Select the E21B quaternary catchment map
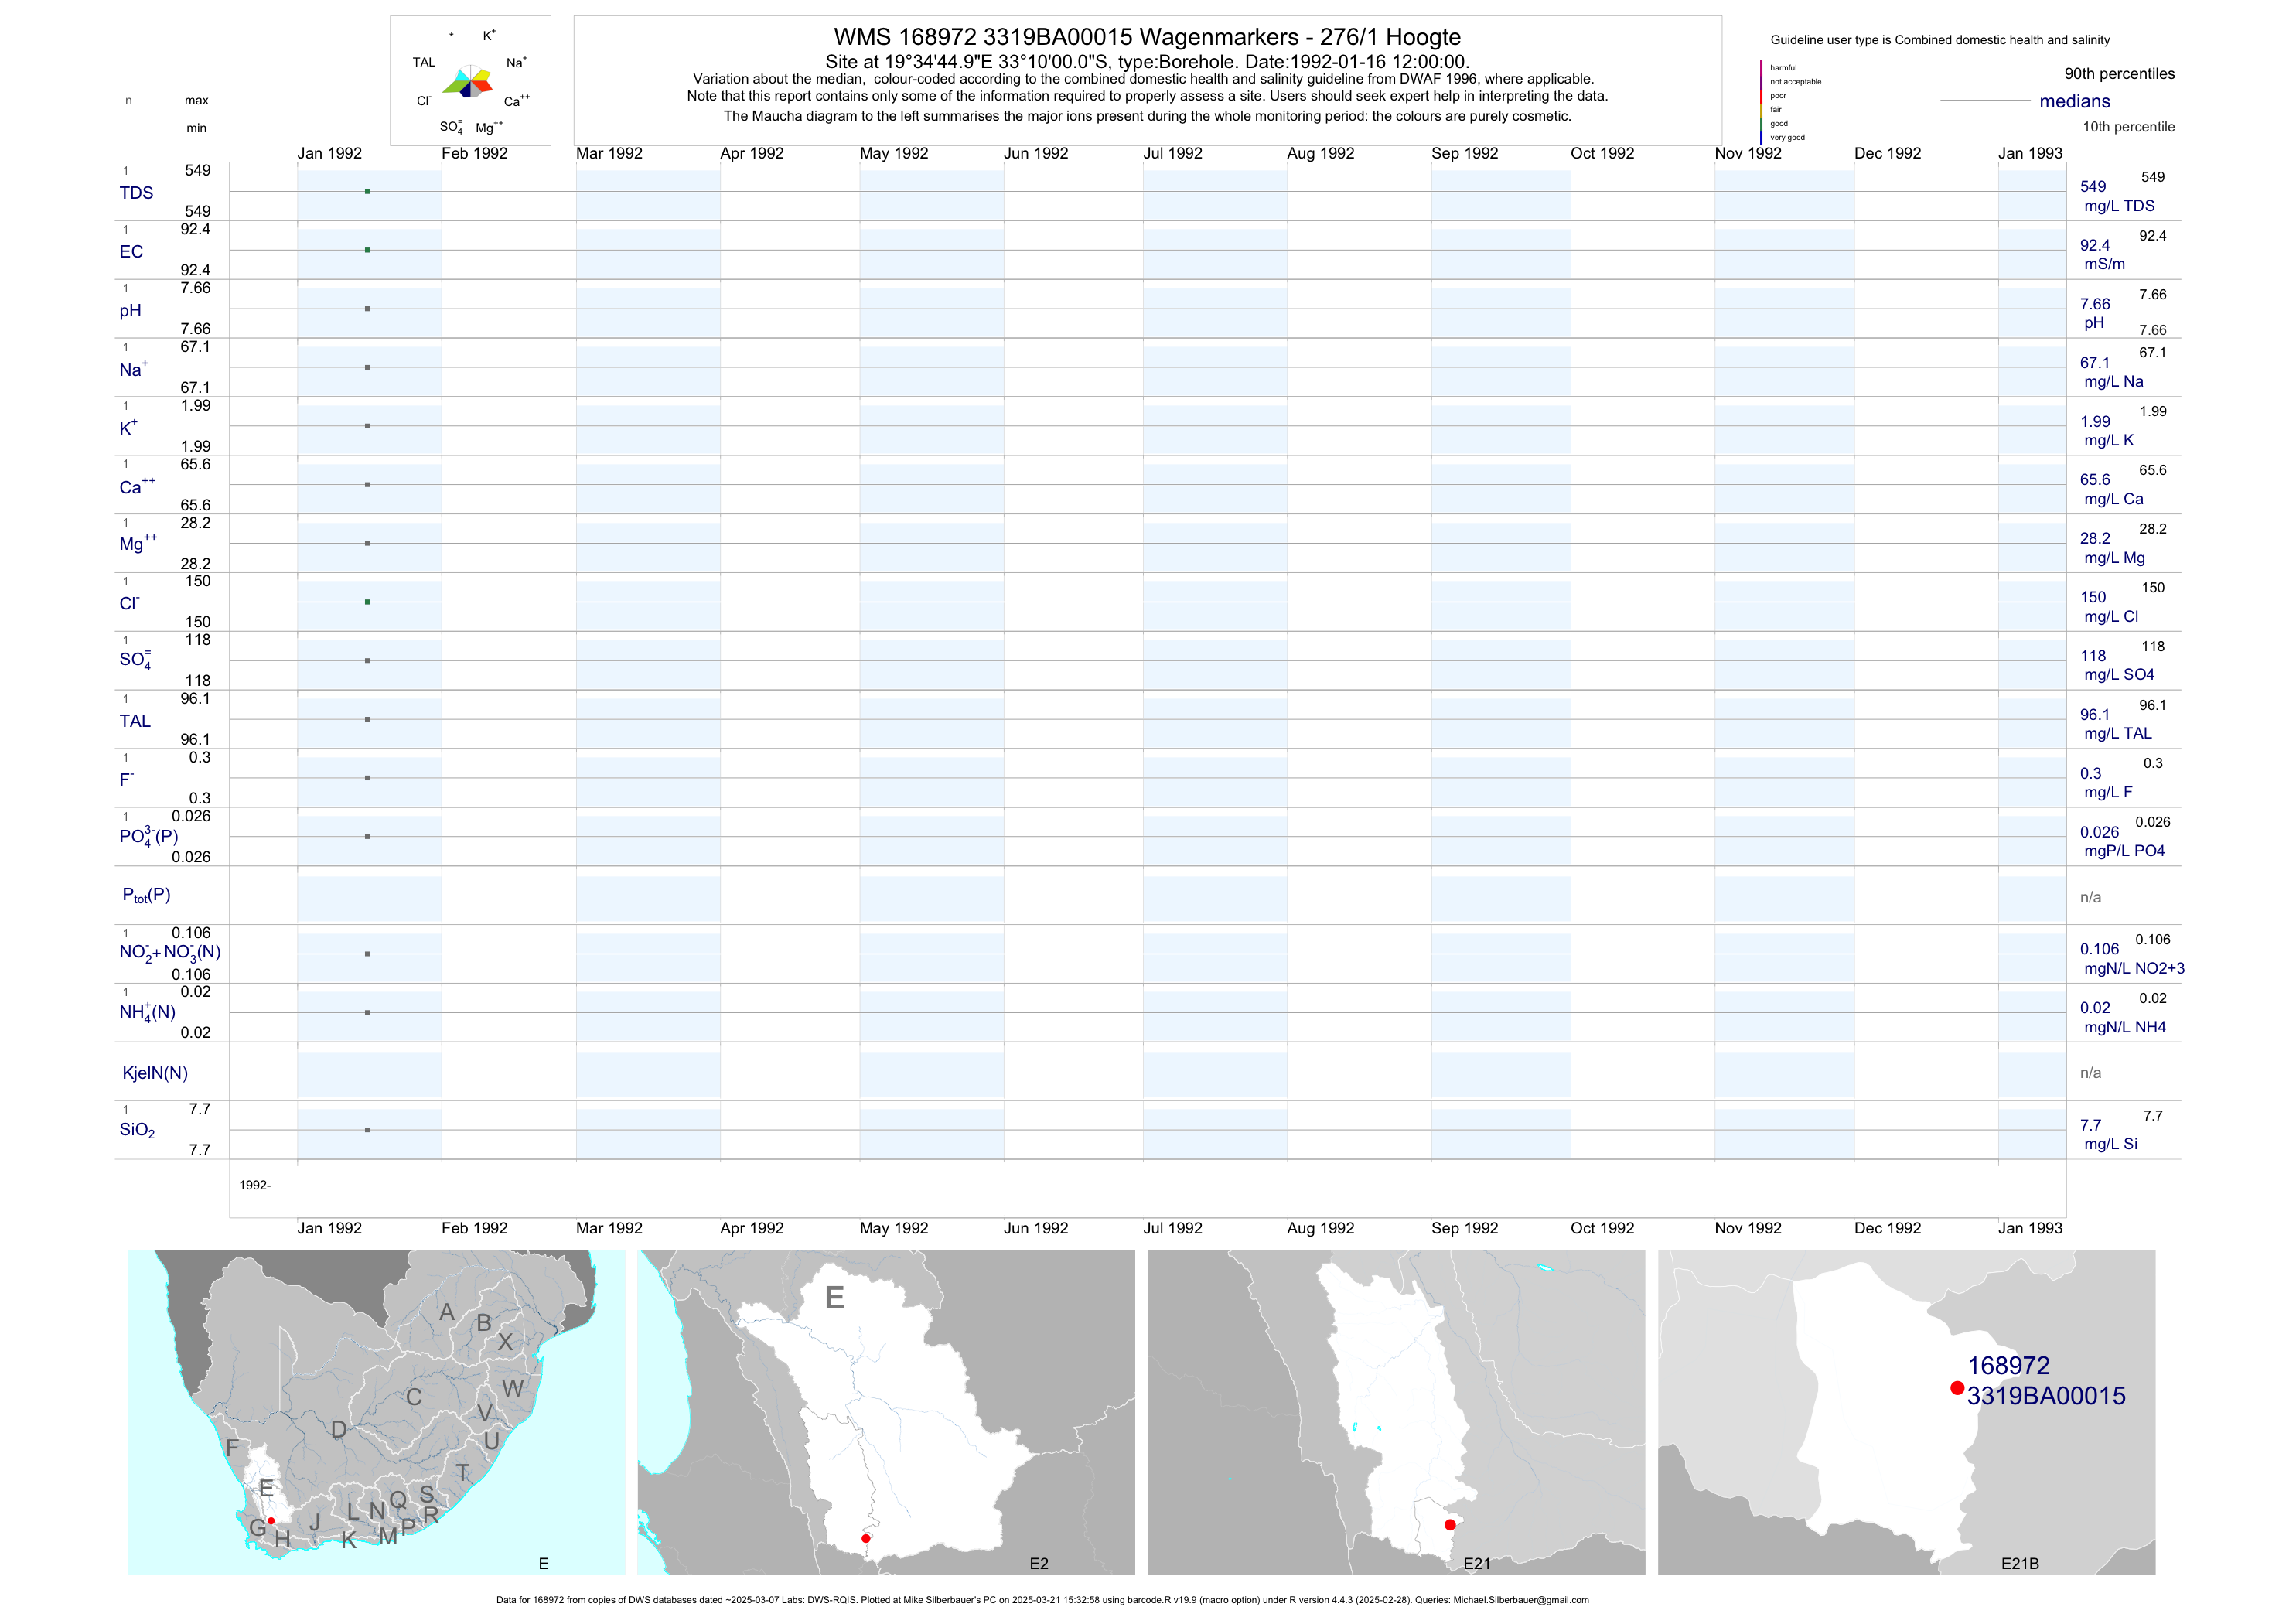 pyautogui.click(x=1906, y=1412)
